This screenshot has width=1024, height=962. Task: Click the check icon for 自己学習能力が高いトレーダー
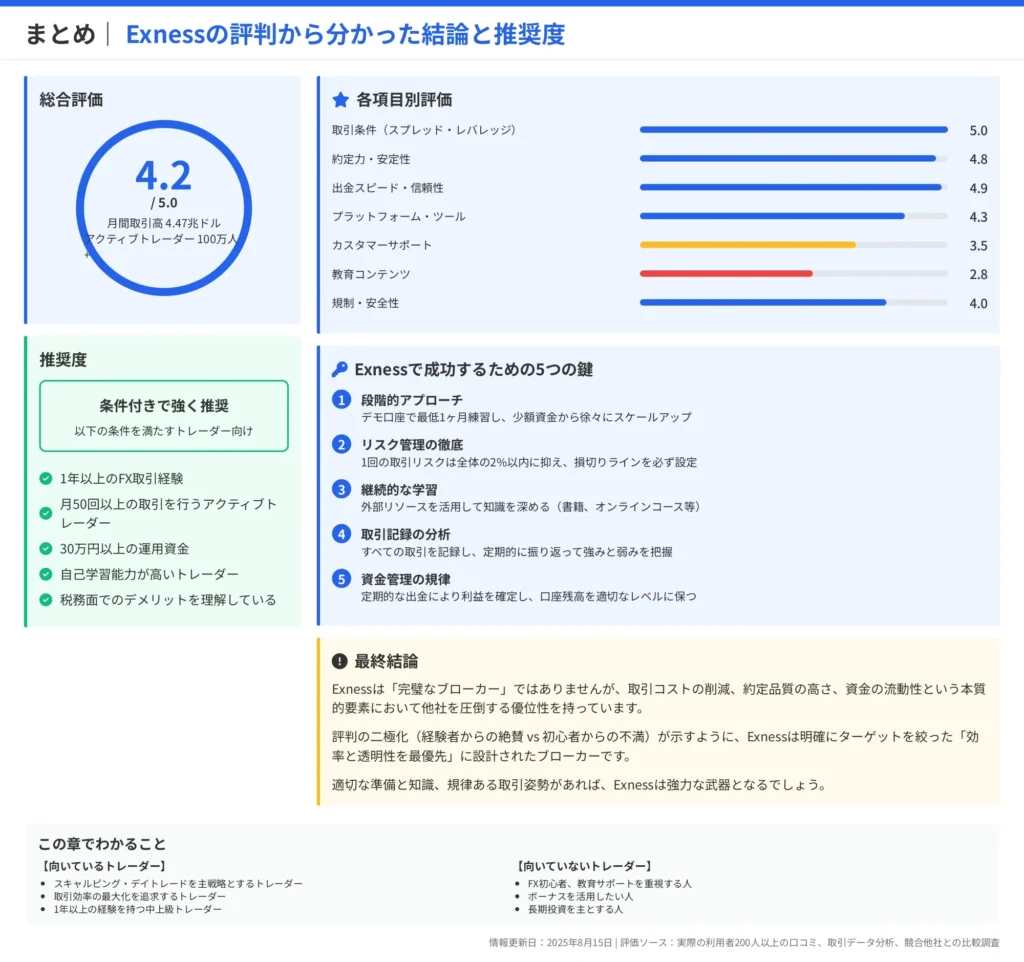click(x=46, y=574)
